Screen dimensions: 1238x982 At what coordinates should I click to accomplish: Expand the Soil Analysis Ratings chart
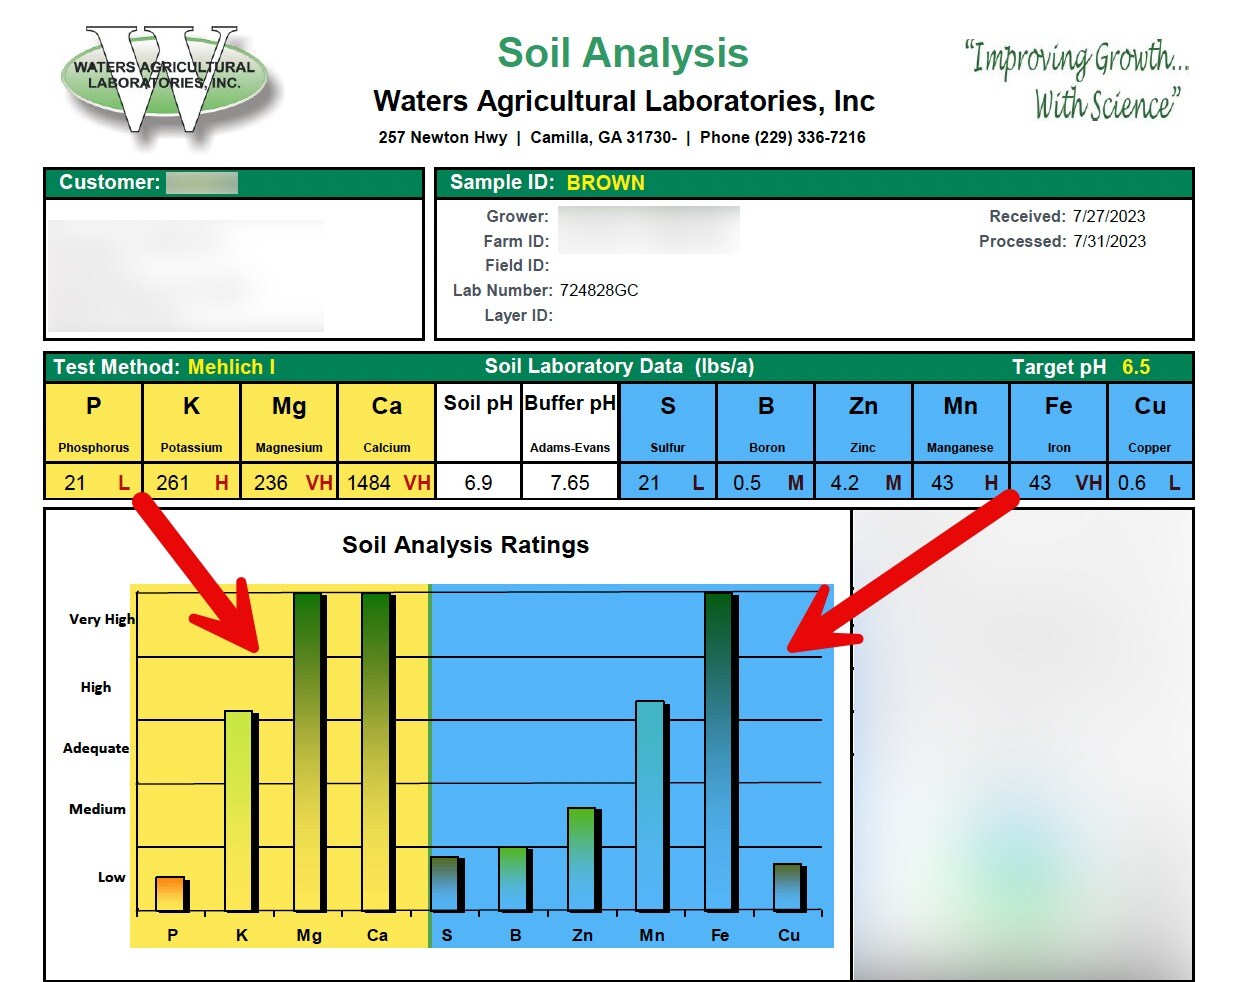(x=466, y=545)
